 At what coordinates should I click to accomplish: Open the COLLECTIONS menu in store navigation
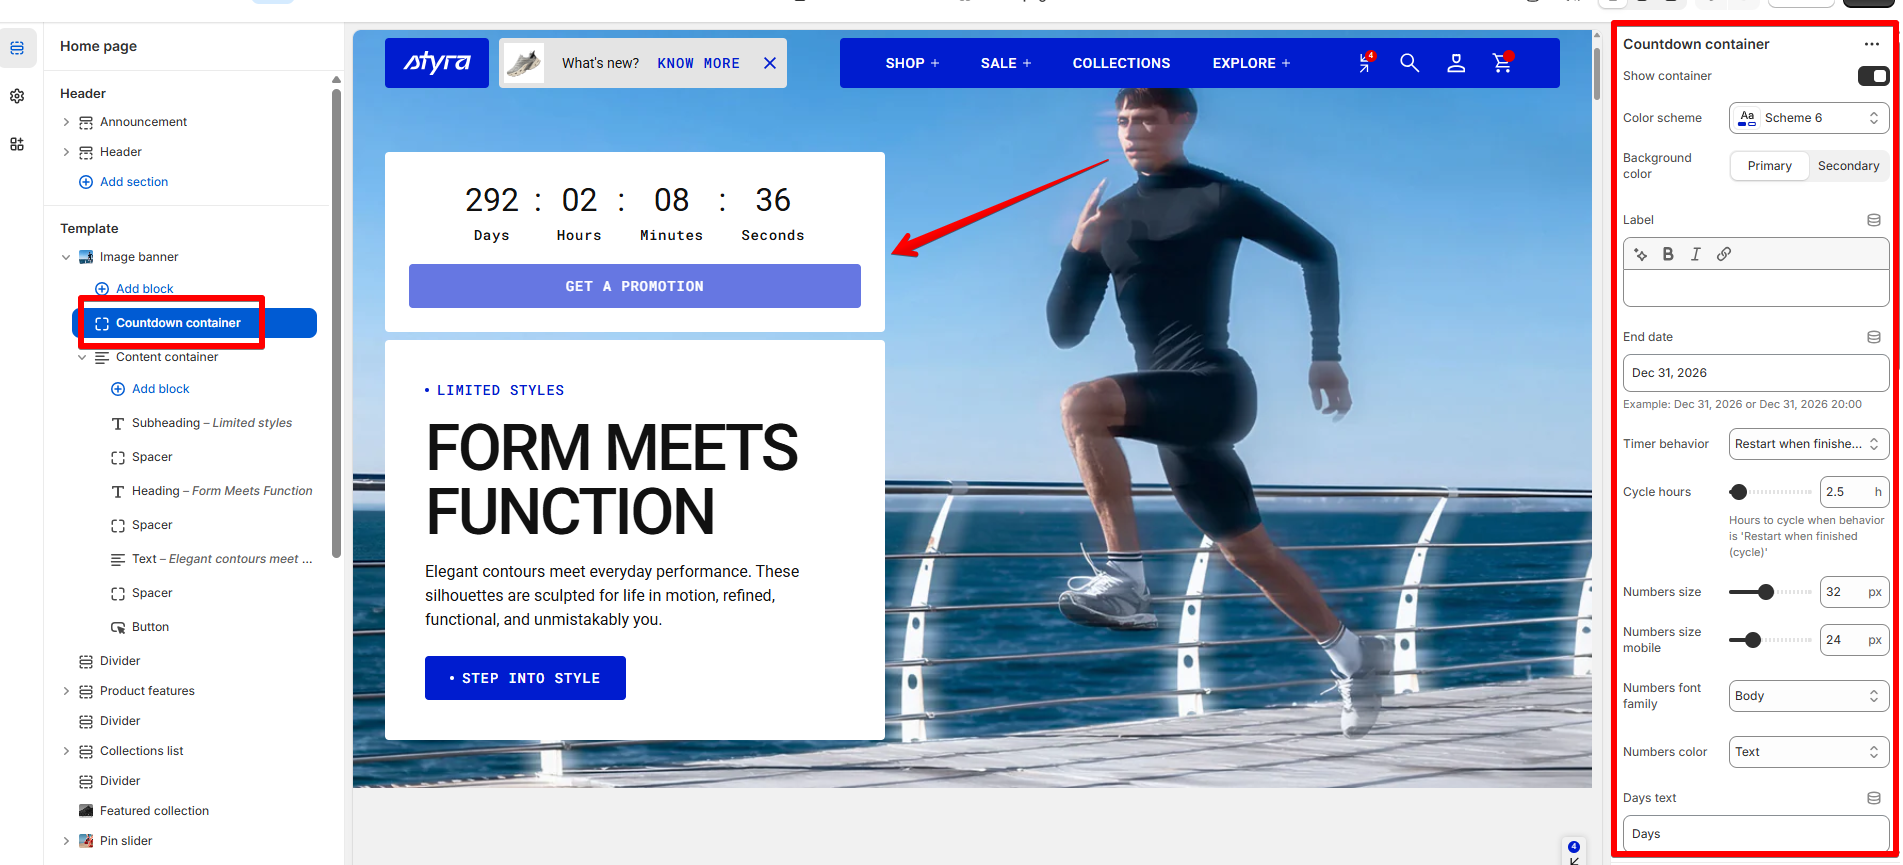click(1121, 63)
